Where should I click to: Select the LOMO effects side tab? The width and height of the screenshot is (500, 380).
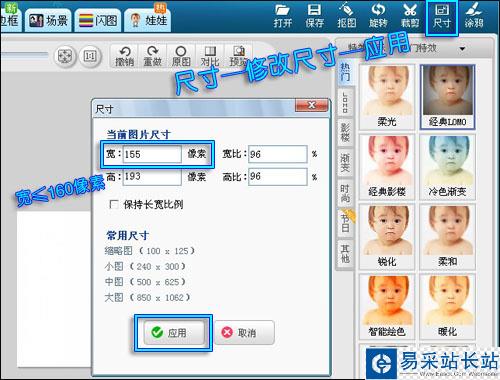(345, 102)
